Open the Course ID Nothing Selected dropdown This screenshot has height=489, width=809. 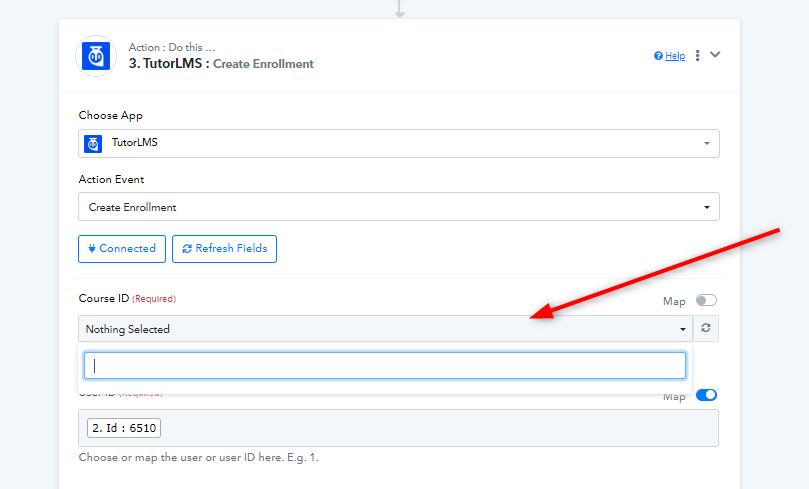pyautogui.click(x=385, y=329)
